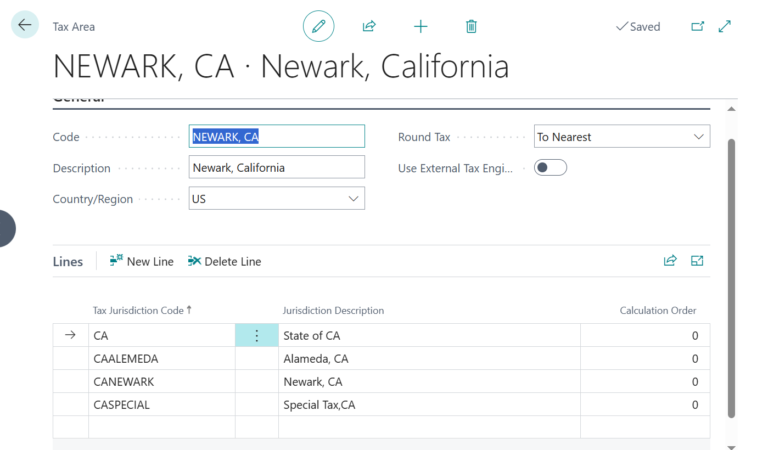Image resolution: width=768 pixels, height=450 pixels.
Task: Select the CASPECIAL code cell
Action: click(x=162, y=404)
